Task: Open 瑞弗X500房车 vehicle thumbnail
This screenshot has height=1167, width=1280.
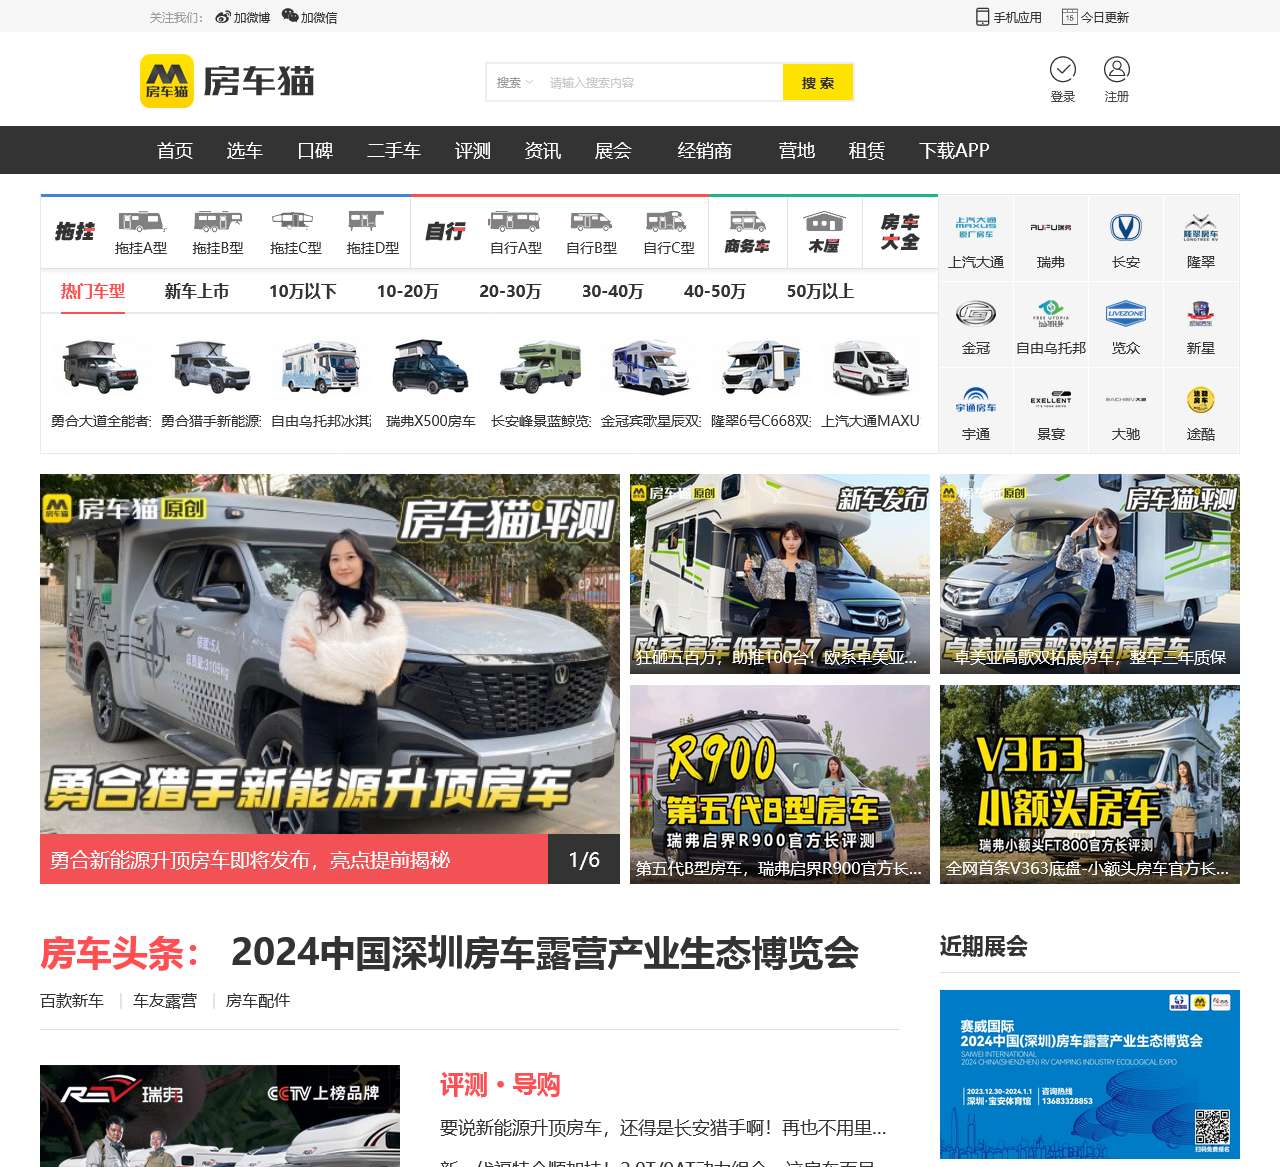Action: point(431,366)
